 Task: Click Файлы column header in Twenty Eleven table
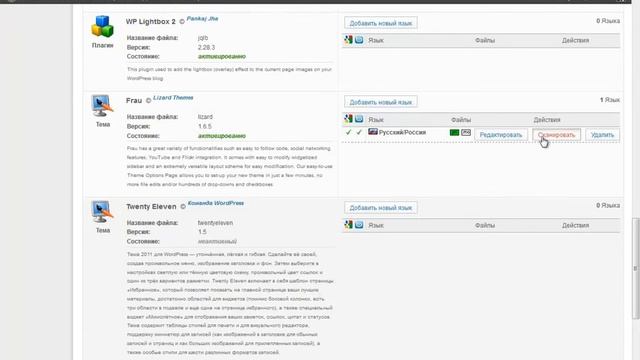click(x=485, y=225)
